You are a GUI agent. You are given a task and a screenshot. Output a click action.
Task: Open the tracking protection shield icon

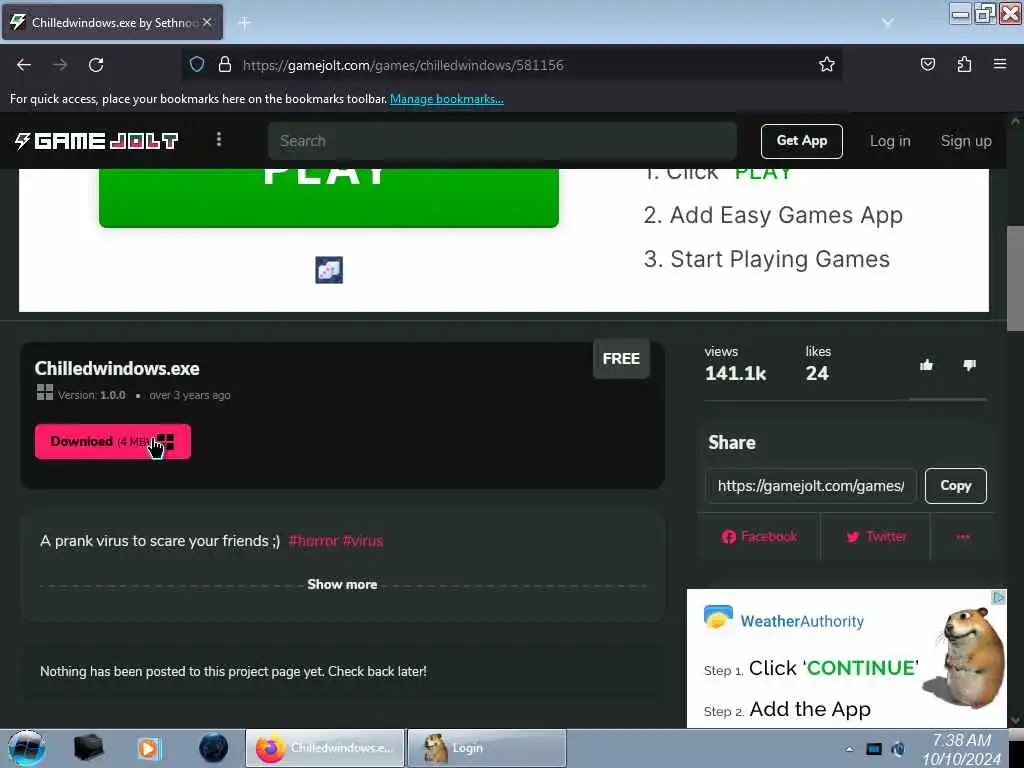pyautogui.click(x=197, y=65)
